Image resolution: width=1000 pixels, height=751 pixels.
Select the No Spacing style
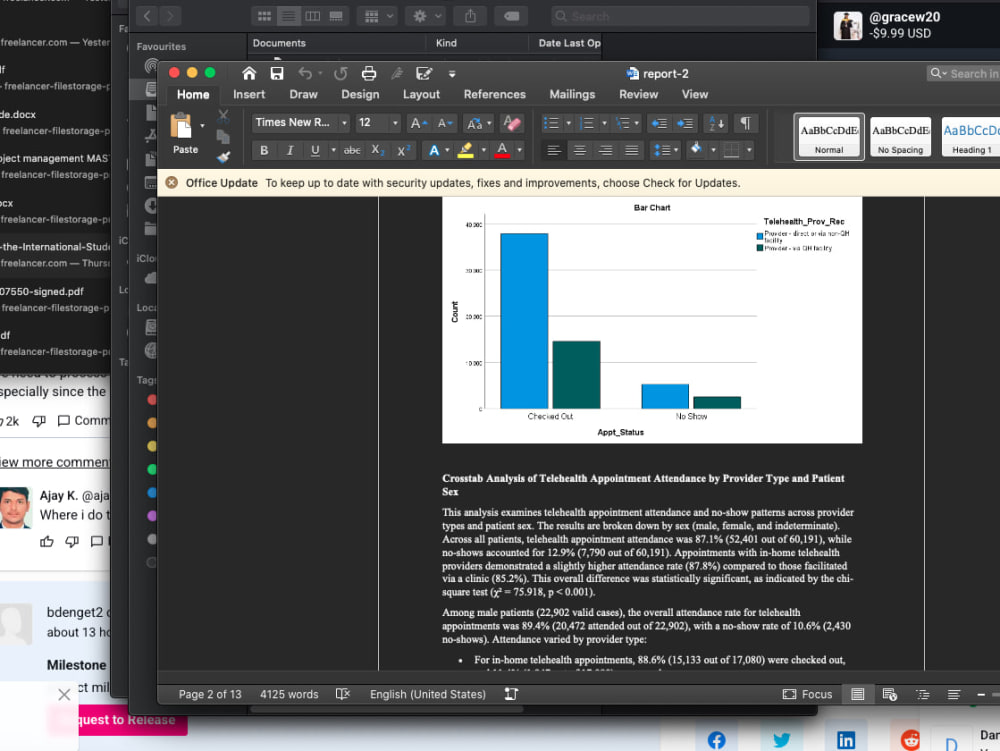click(901, 136)
